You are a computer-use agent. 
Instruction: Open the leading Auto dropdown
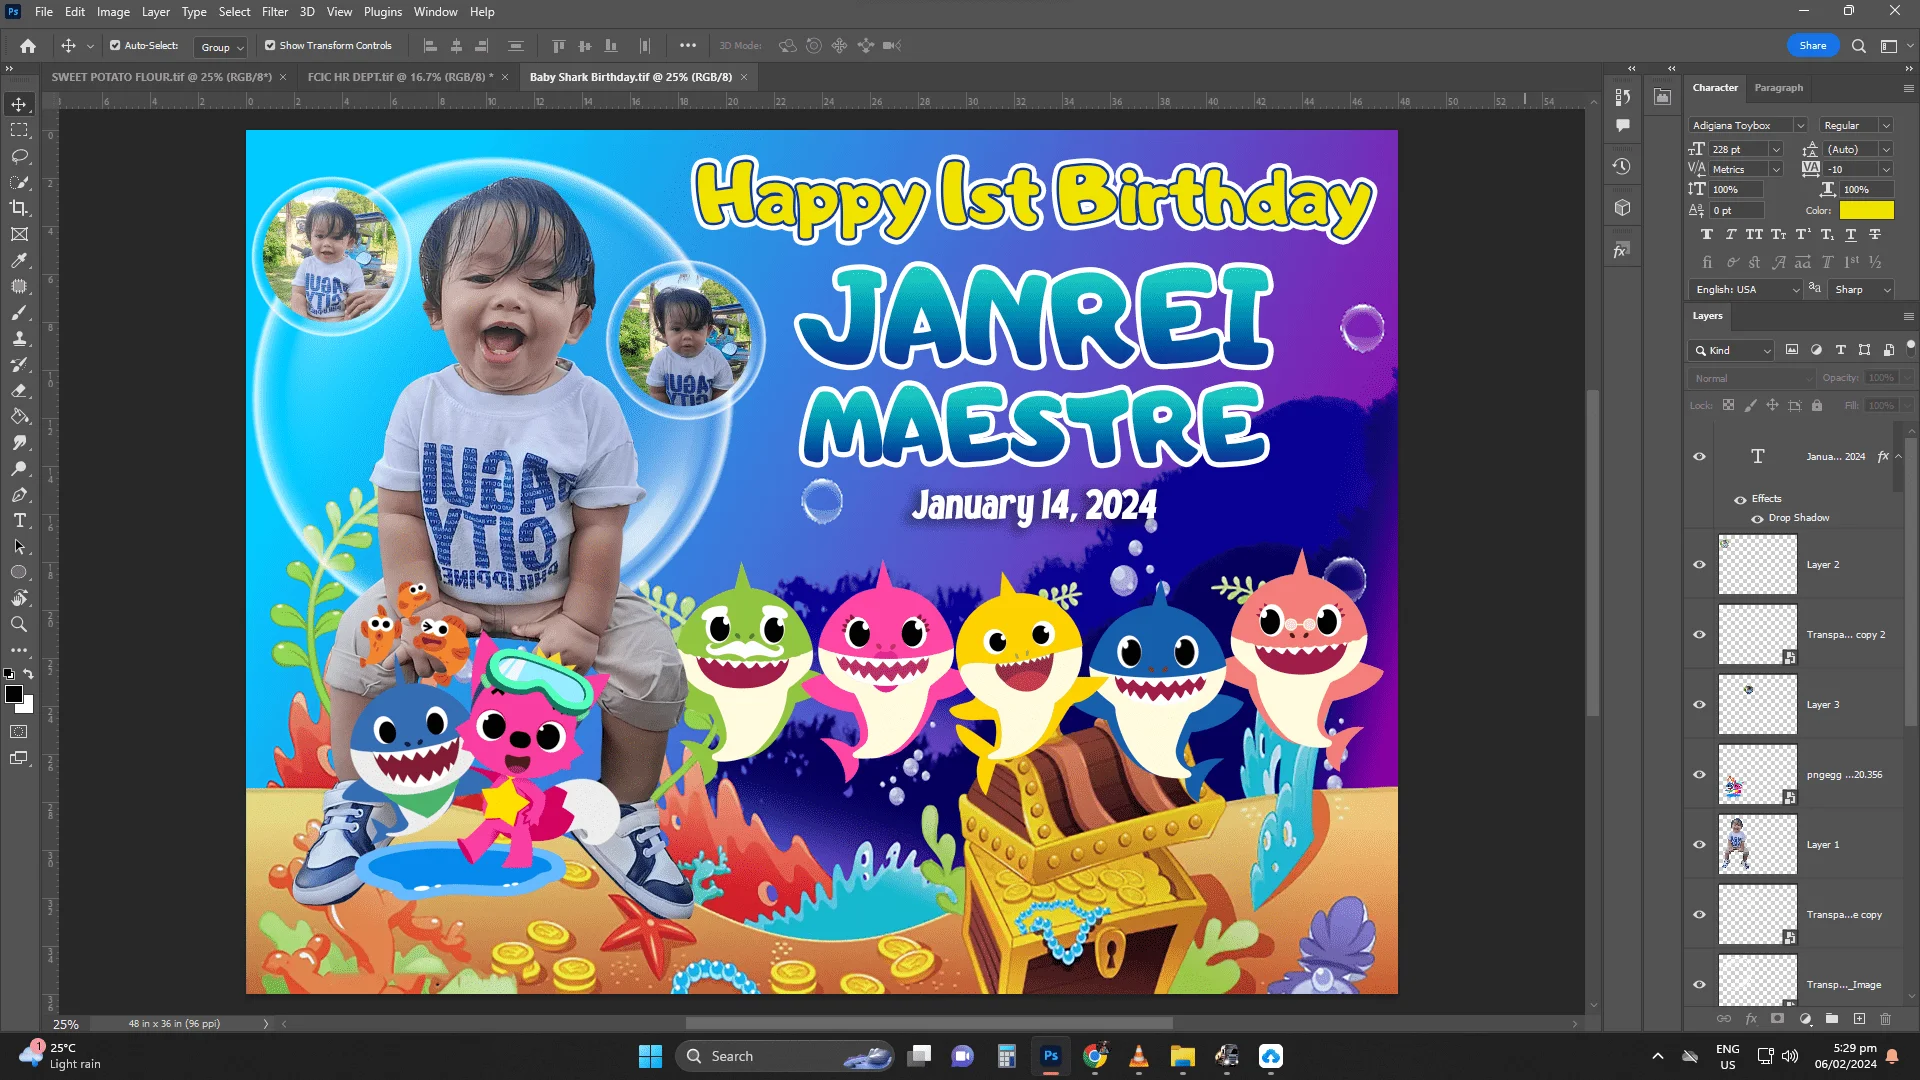tap(1886, 150)
